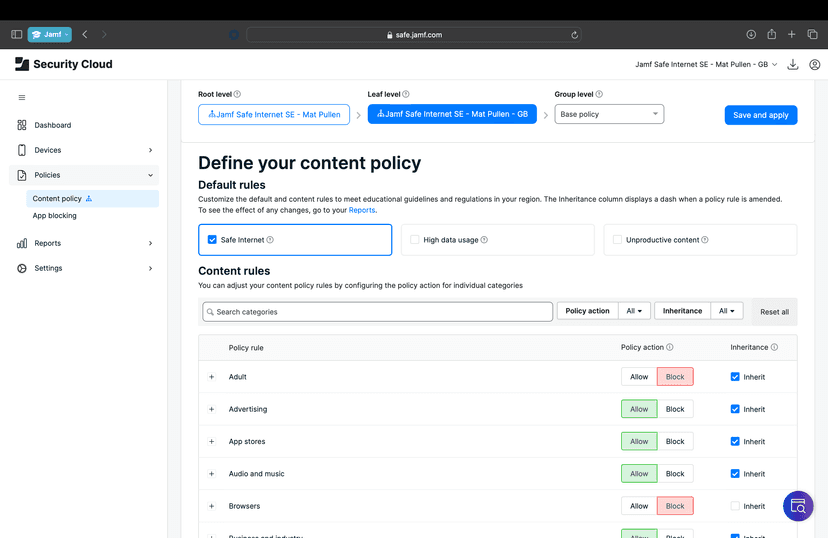
Task: Click the privacy shield icon beside the address bar
Action: tap(234, 35)
